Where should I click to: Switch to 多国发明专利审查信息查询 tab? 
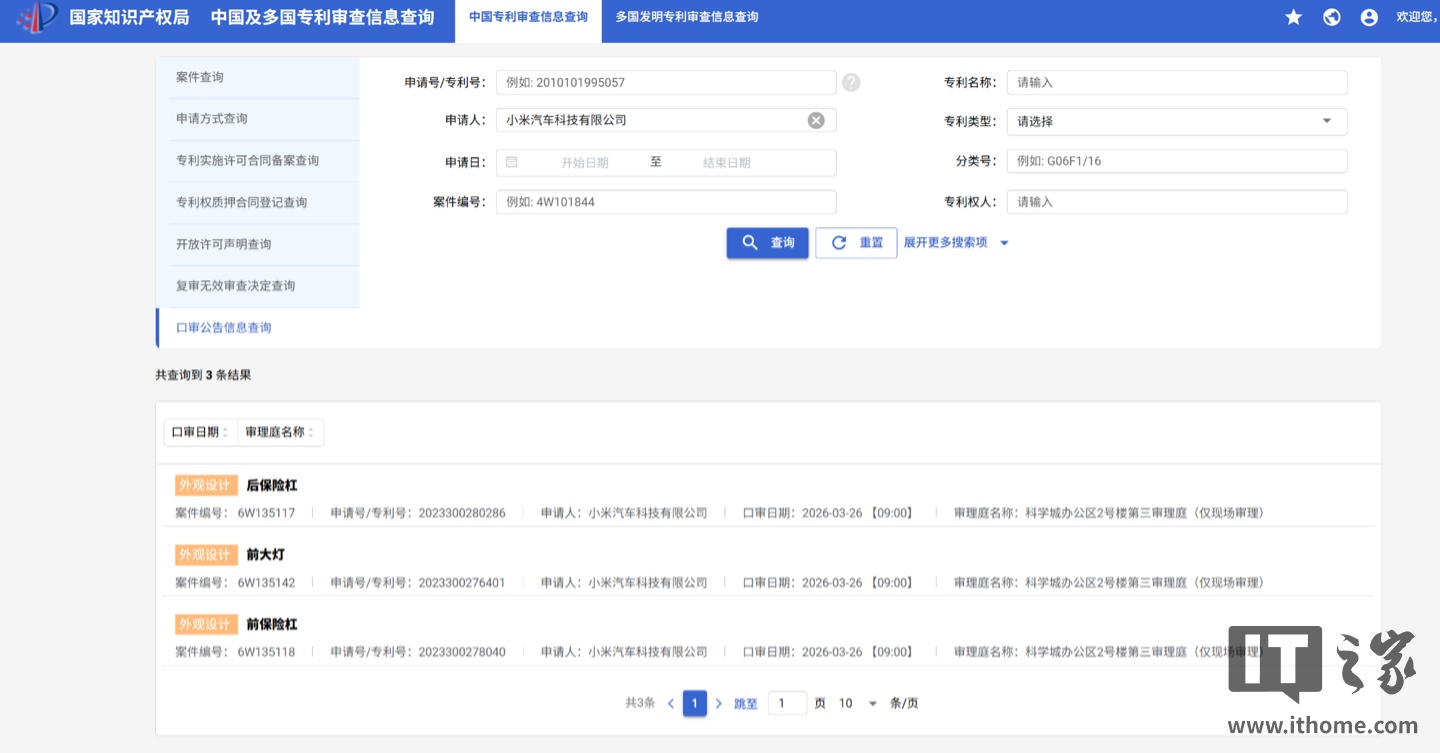tap(686, 17)
